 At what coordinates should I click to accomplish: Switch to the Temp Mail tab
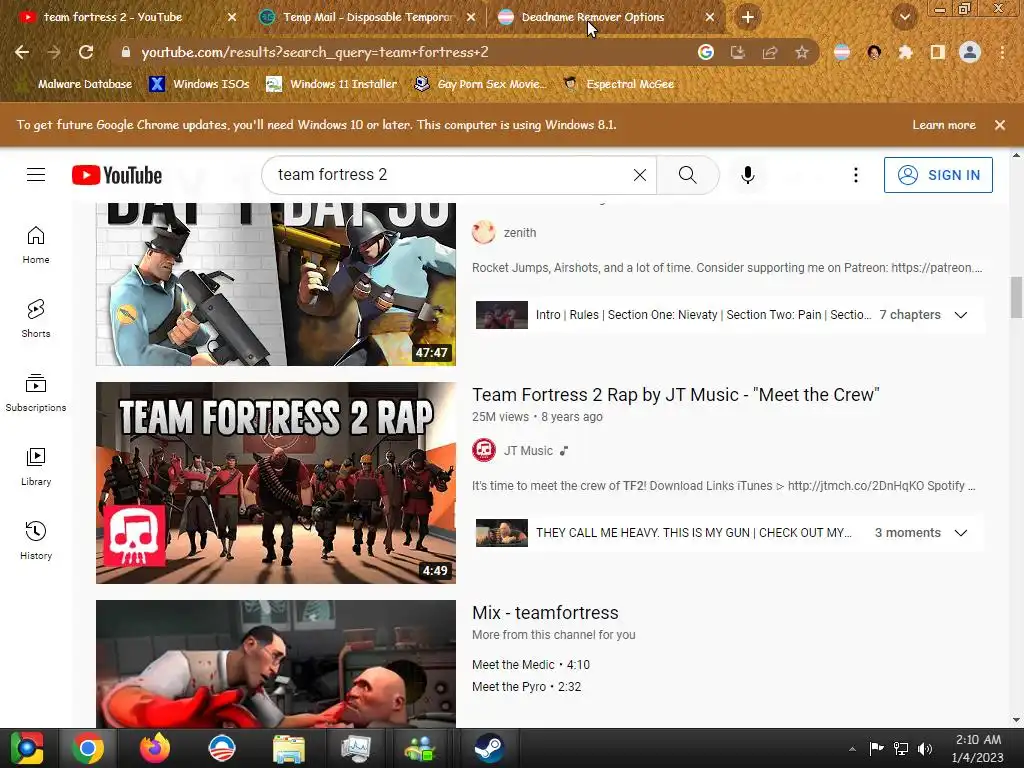pos(369,17)
